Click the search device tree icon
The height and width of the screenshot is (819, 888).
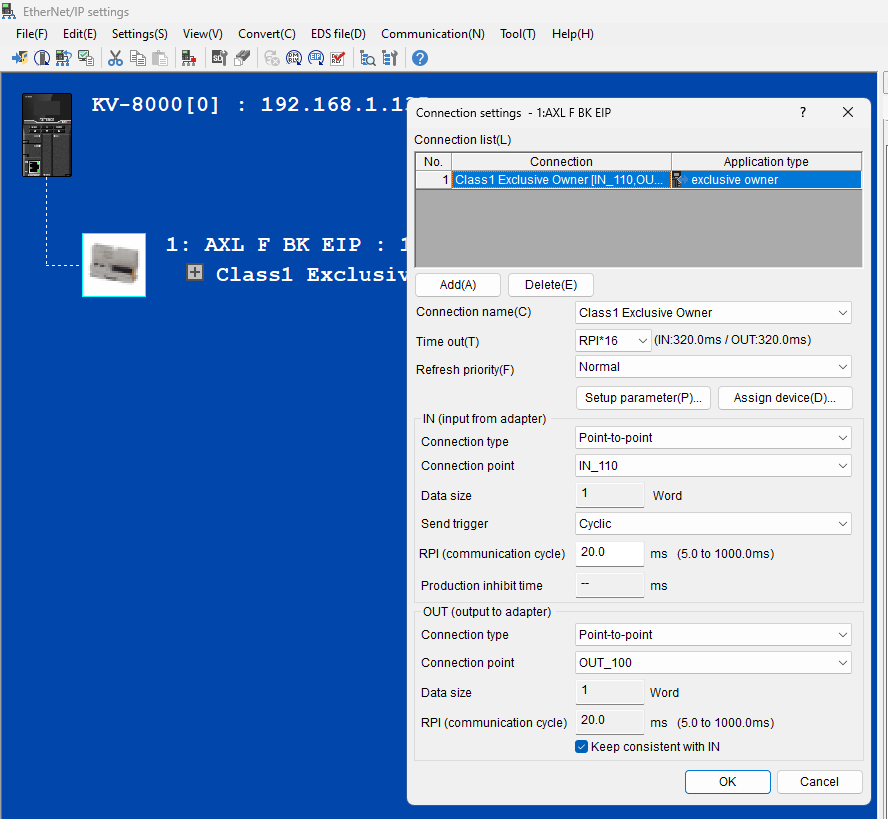(368, 58)
